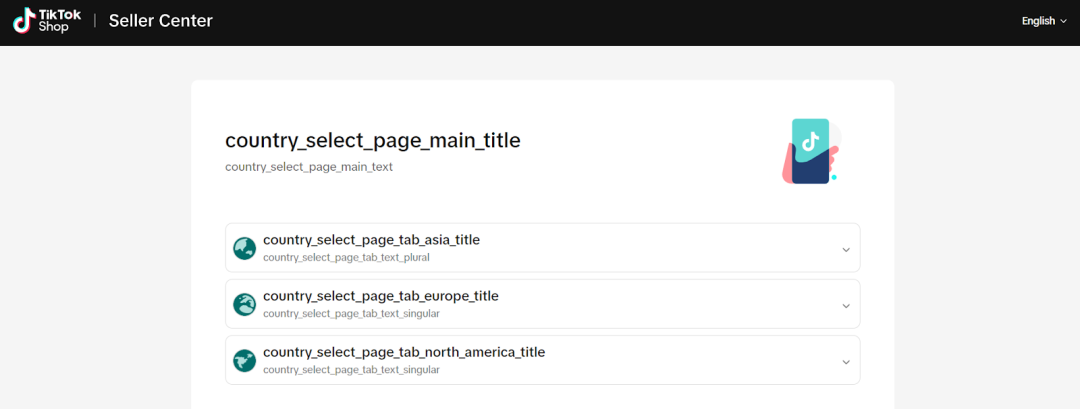Expand the North America row chevron
Screen dimensions: 1080x409
click(x=846, y=361)
